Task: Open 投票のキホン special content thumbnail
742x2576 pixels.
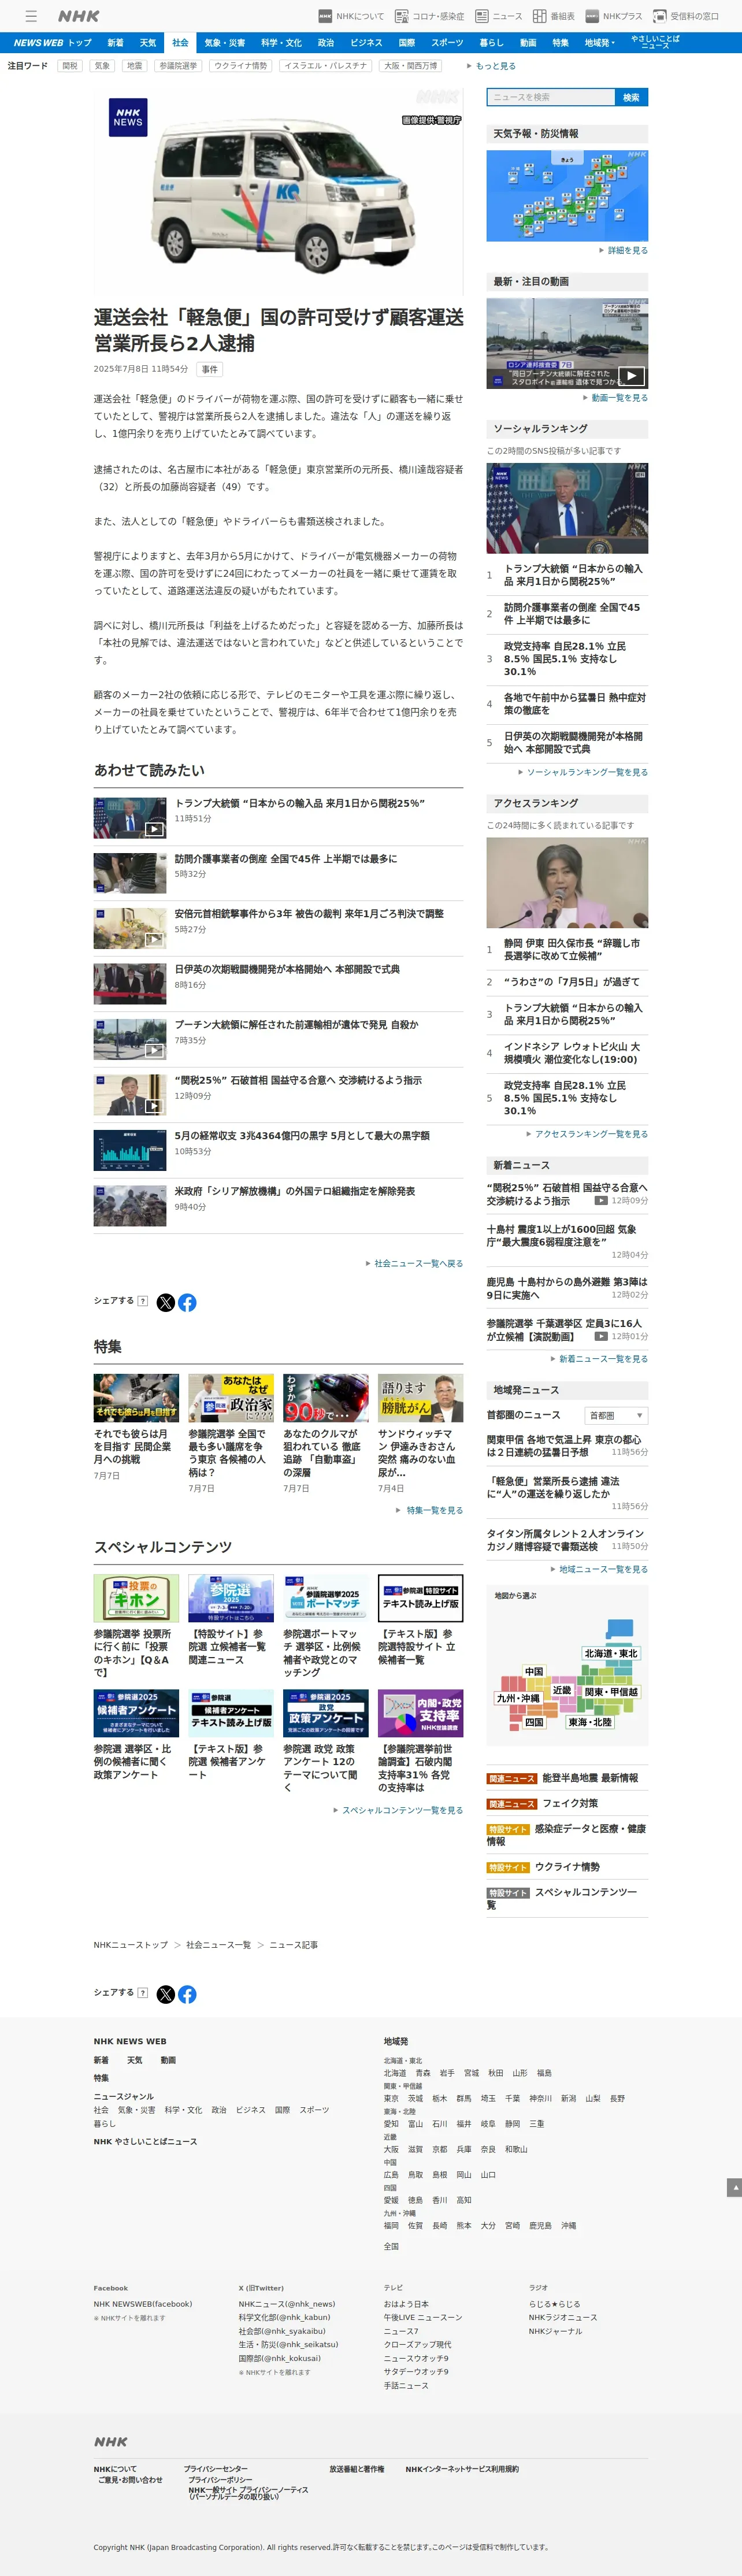Action: pos(136,1598)
